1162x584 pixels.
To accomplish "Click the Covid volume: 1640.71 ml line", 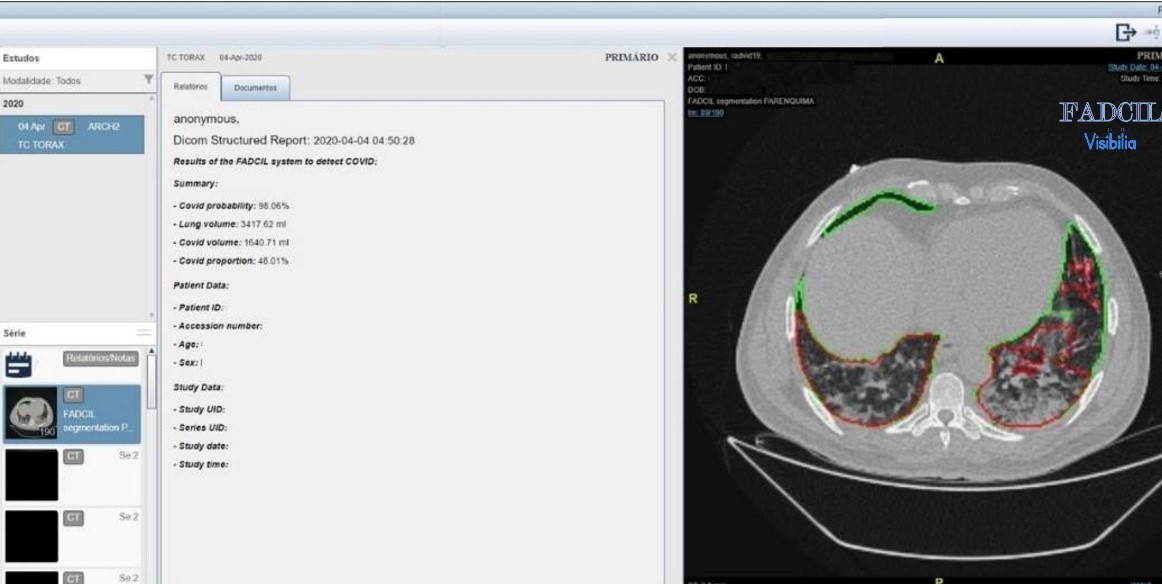I will (x=230, y=242).
